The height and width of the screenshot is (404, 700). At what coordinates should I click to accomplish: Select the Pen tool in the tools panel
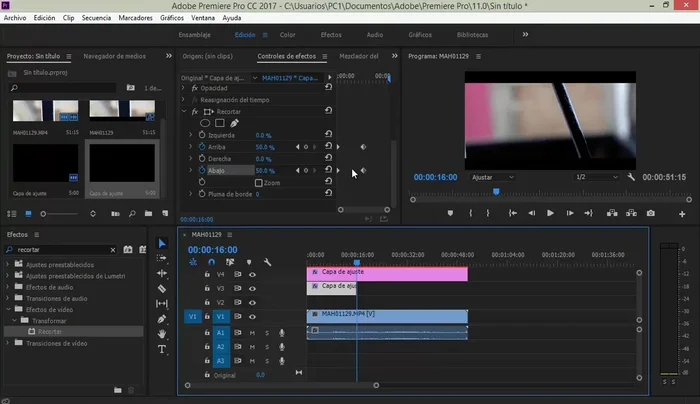point(162,319)
